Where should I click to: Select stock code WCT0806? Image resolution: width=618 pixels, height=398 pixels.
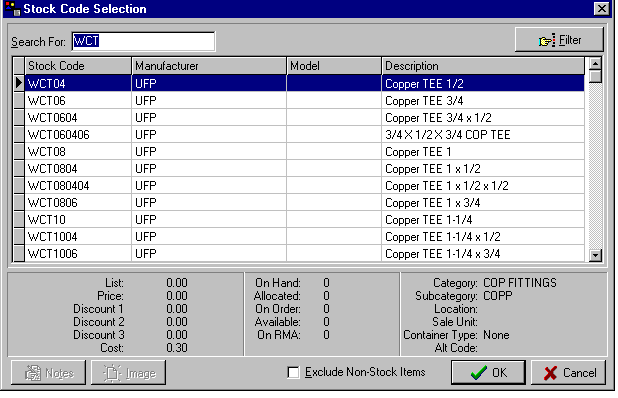[52, 202]
